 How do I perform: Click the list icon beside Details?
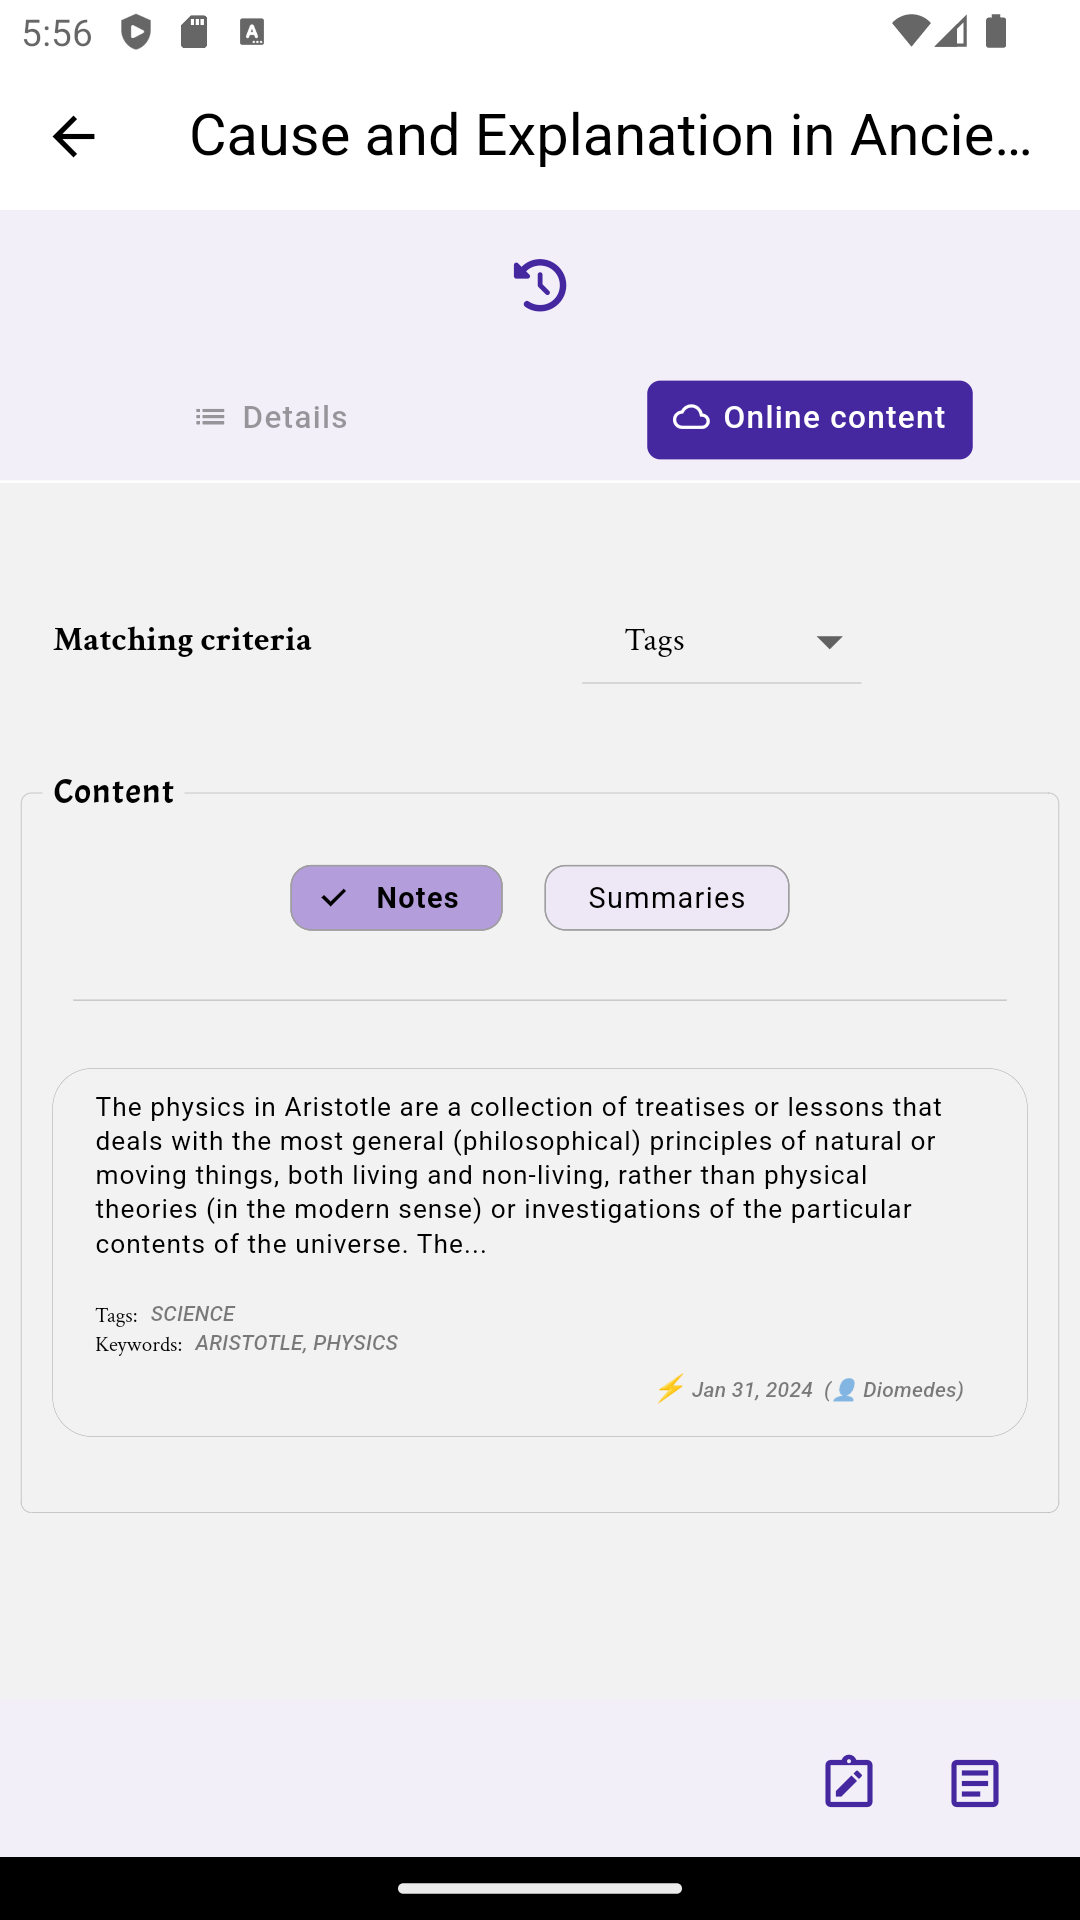coord(210,417)
